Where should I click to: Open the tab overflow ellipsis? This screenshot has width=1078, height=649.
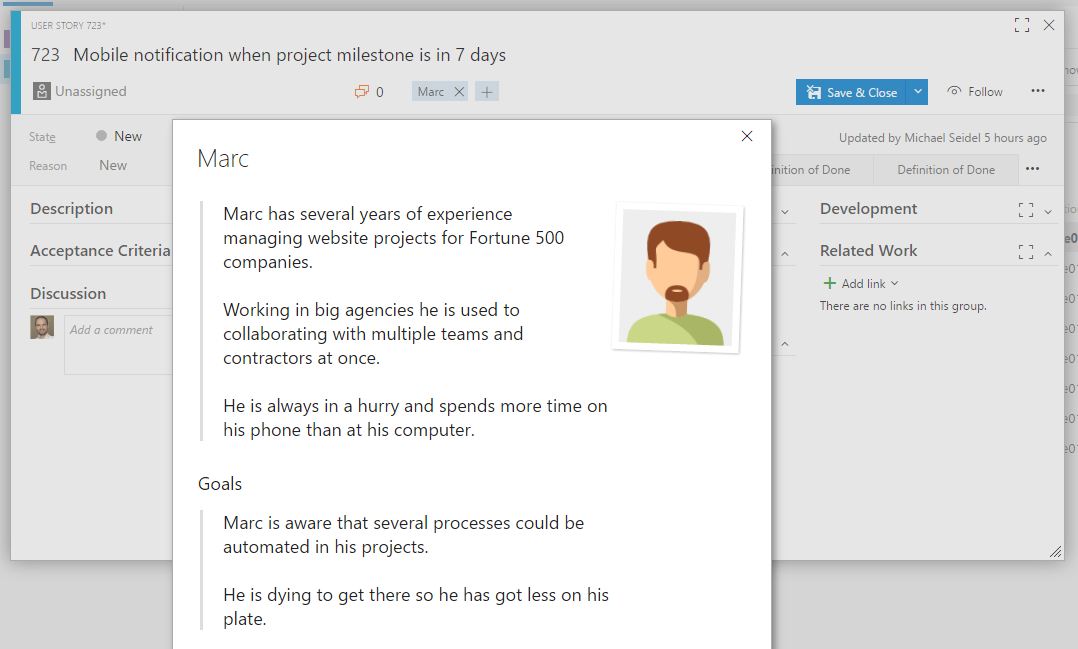click(1032, 169)
